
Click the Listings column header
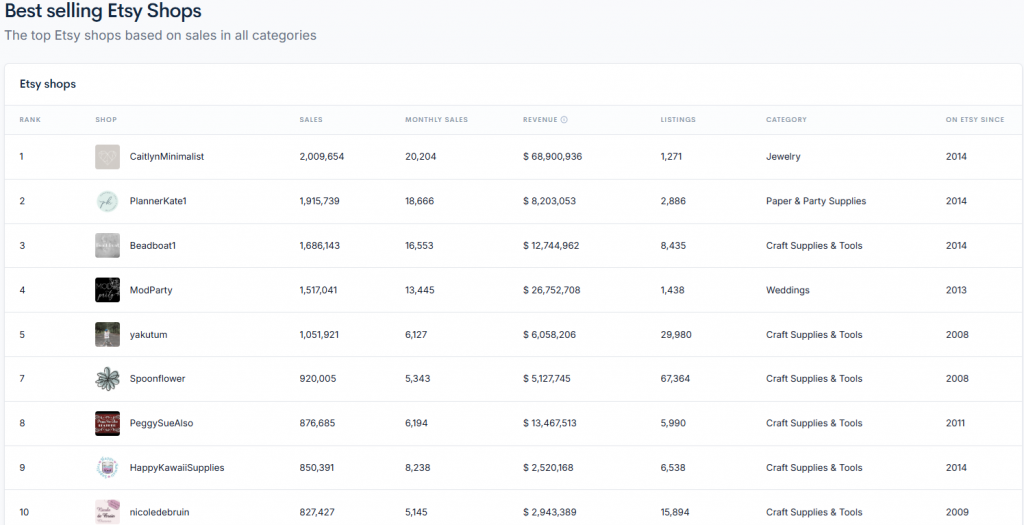678,120
